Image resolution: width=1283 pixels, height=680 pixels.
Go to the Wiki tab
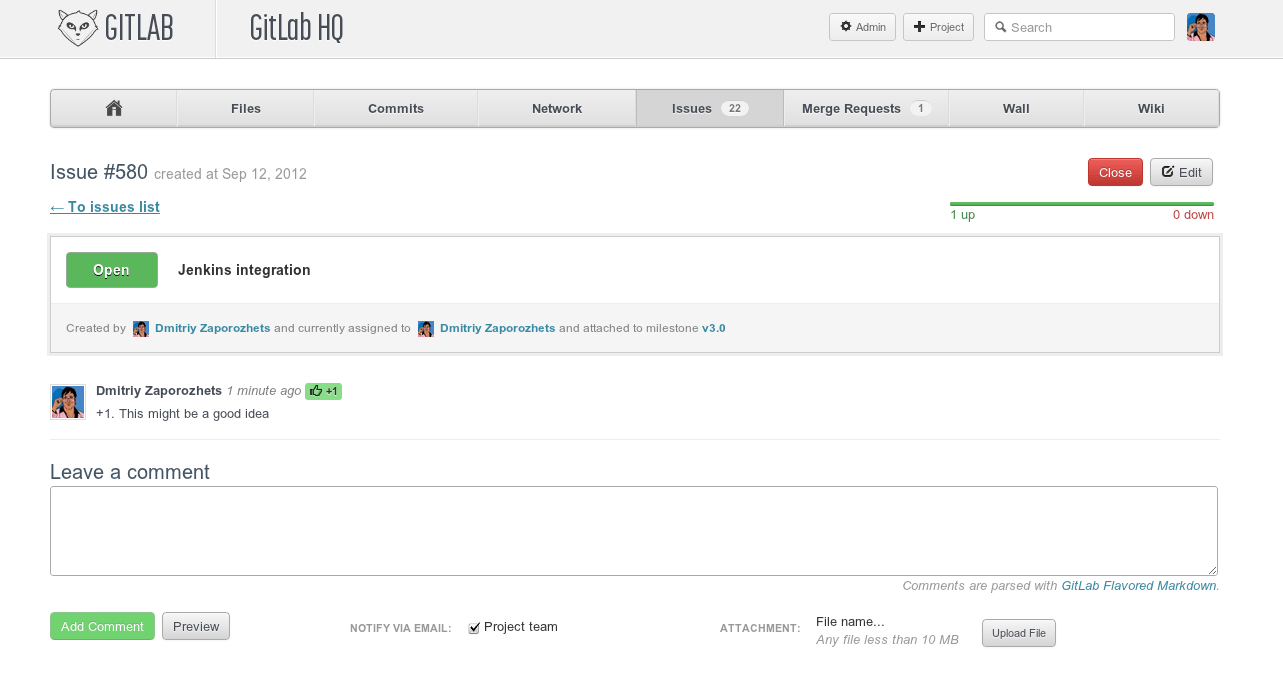coord(1151,108)
